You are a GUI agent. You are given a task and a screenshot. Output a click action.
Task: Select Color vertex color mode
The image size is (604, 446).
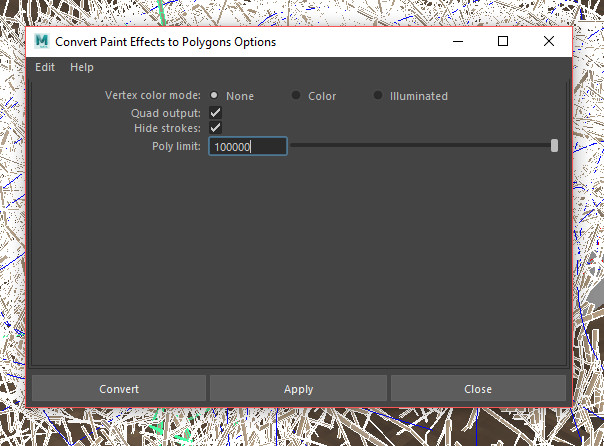[296, 95]
